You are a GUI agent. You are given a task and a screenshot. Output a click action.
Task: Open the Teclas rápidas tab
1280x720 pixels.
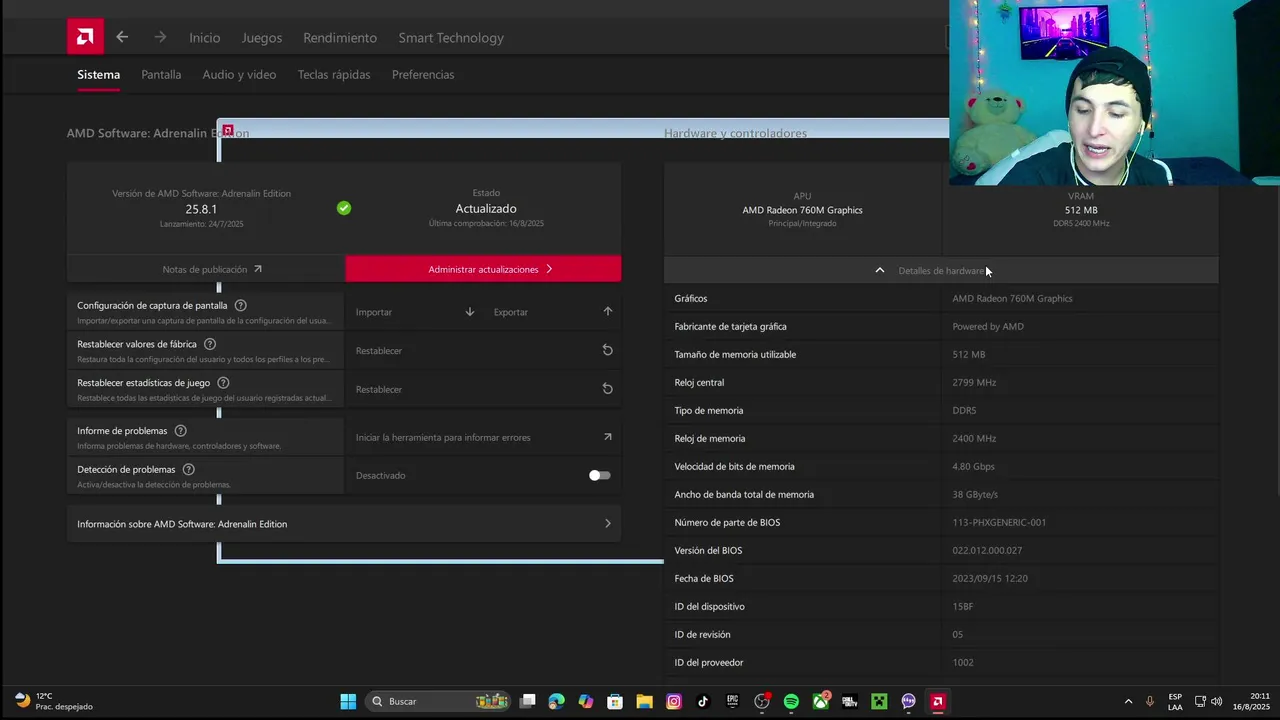(x=334, y=75)
